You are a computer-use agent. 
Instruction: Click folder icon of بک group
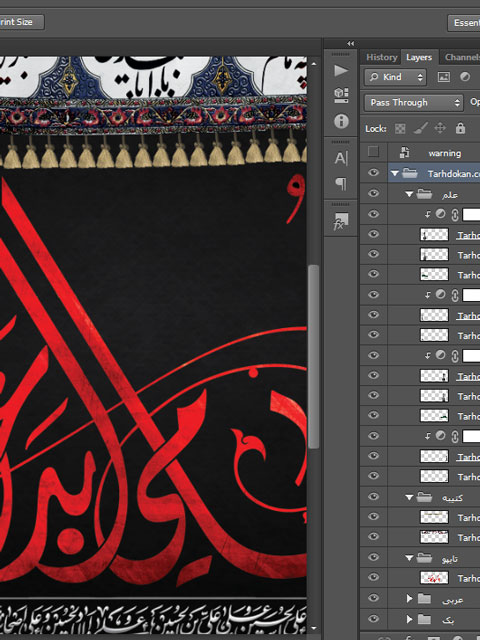pos(424,619)
